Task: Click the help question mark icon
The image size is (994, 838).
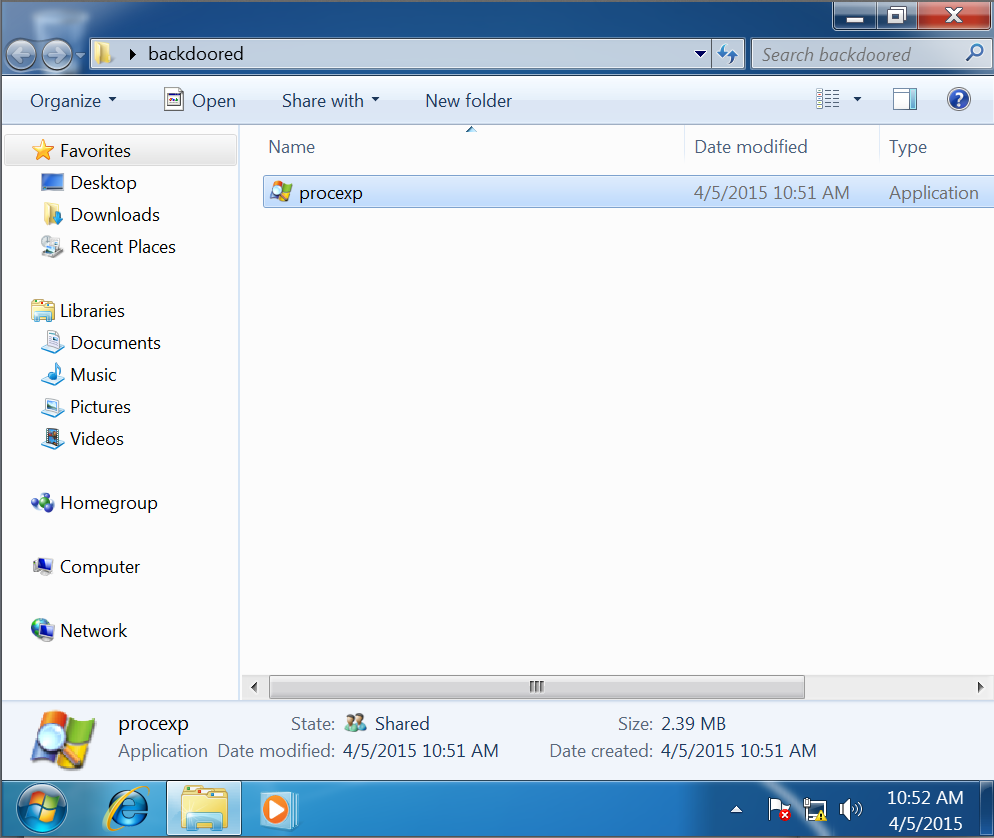Action: coord(958,99)
